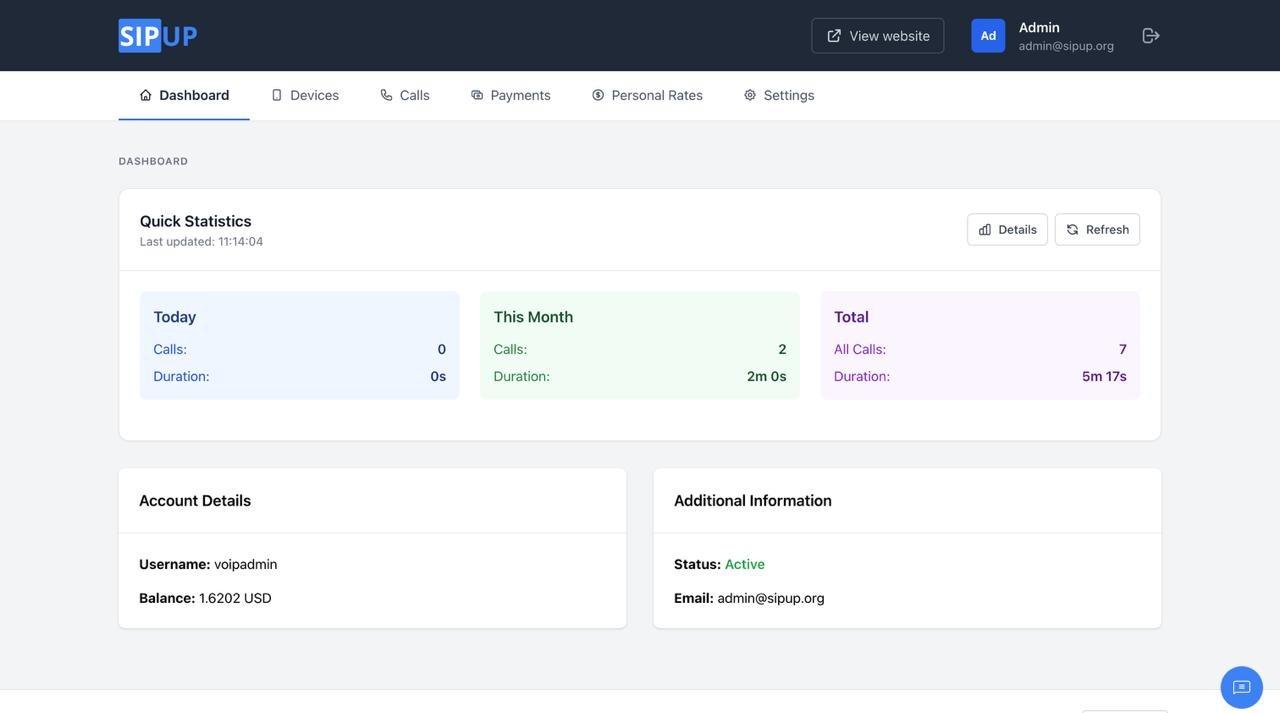The image size is (1280, 713).
Task: Refresh the Quick Statistics
Action: (1097, 230)
